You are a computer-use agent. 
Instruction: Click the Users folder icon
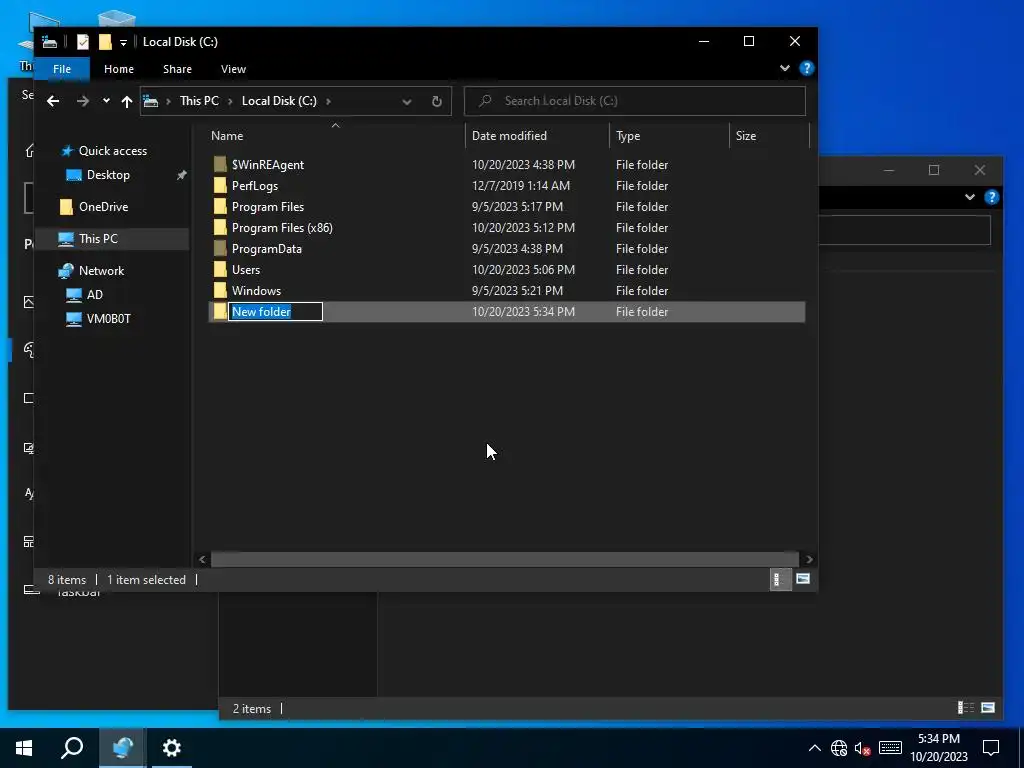[220, 269]
